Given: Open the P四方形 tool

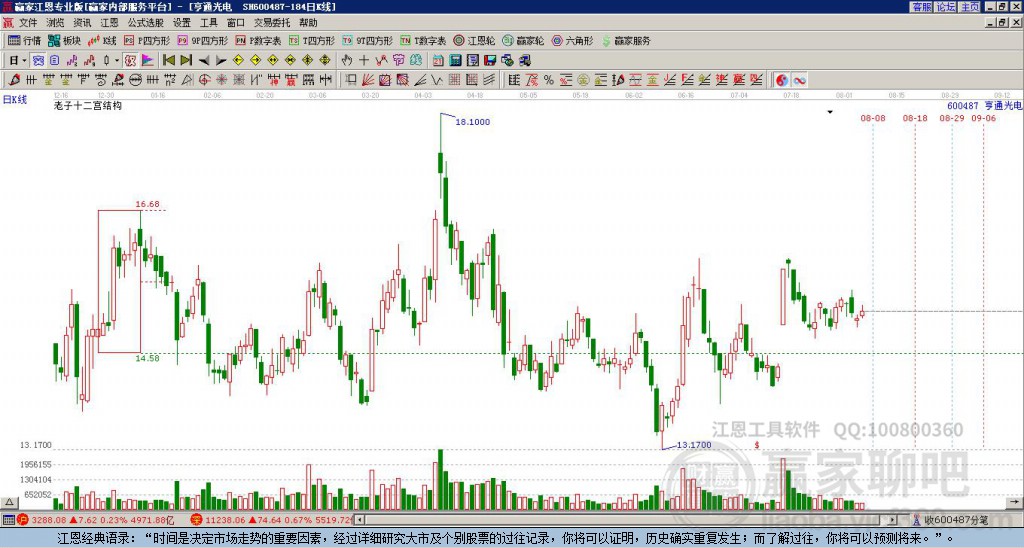Looking at the screenshot, I should 147,40.
